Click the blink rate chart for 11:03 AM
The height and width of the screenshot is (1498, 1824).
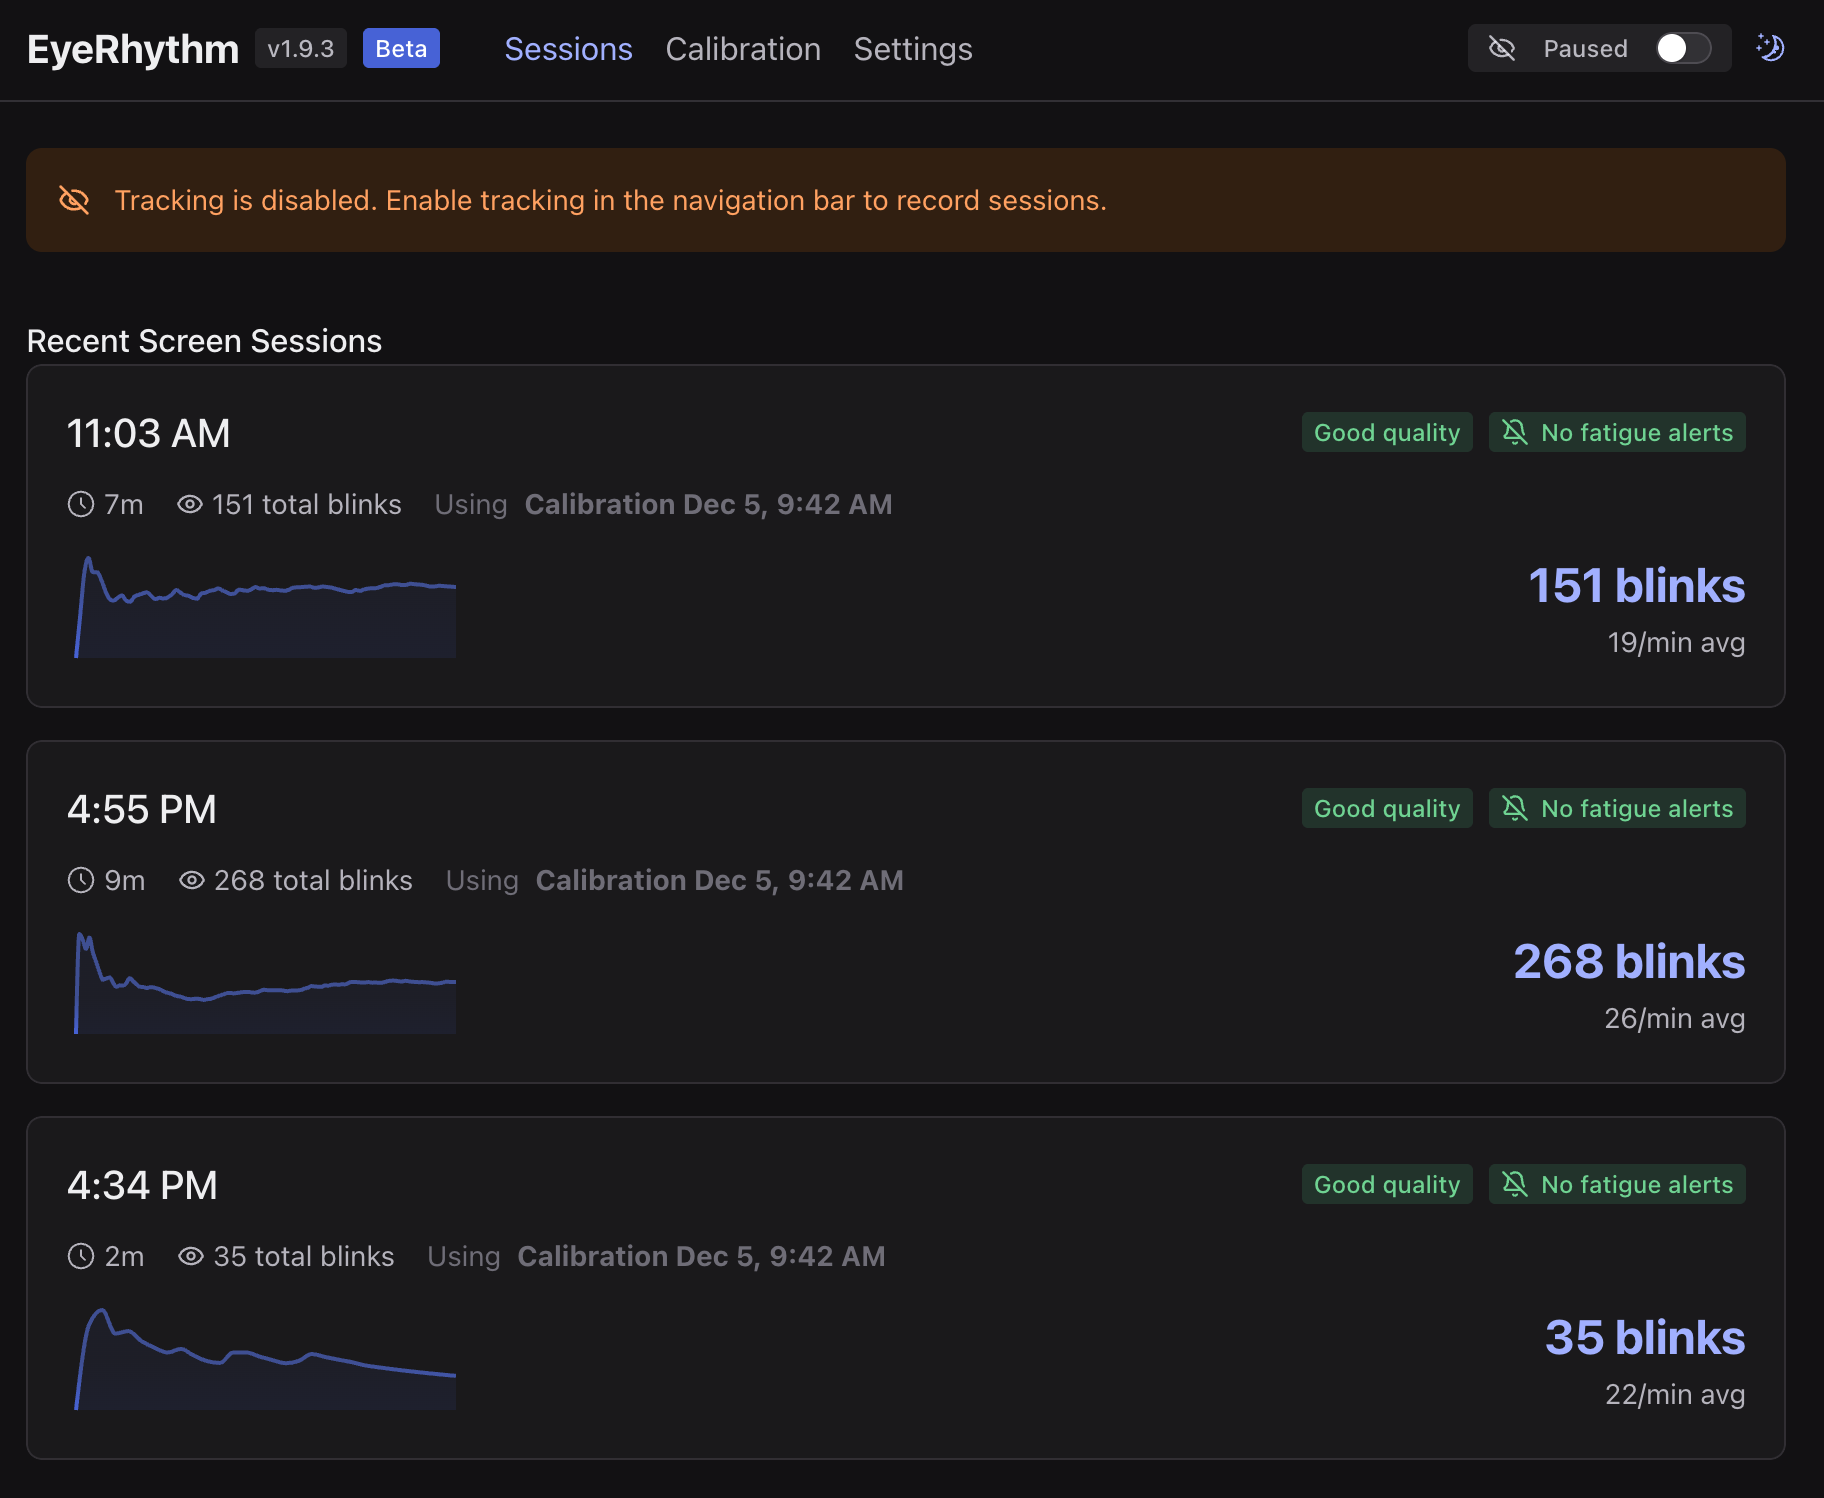tap(265, 606)
